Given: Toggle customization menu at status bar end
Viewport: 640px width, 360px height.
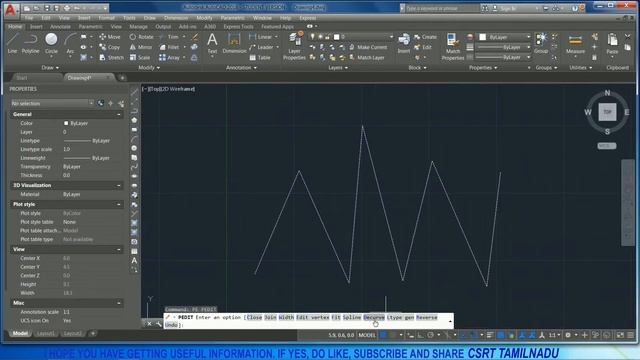Looking at the screenshot, I should coord(631,335).
